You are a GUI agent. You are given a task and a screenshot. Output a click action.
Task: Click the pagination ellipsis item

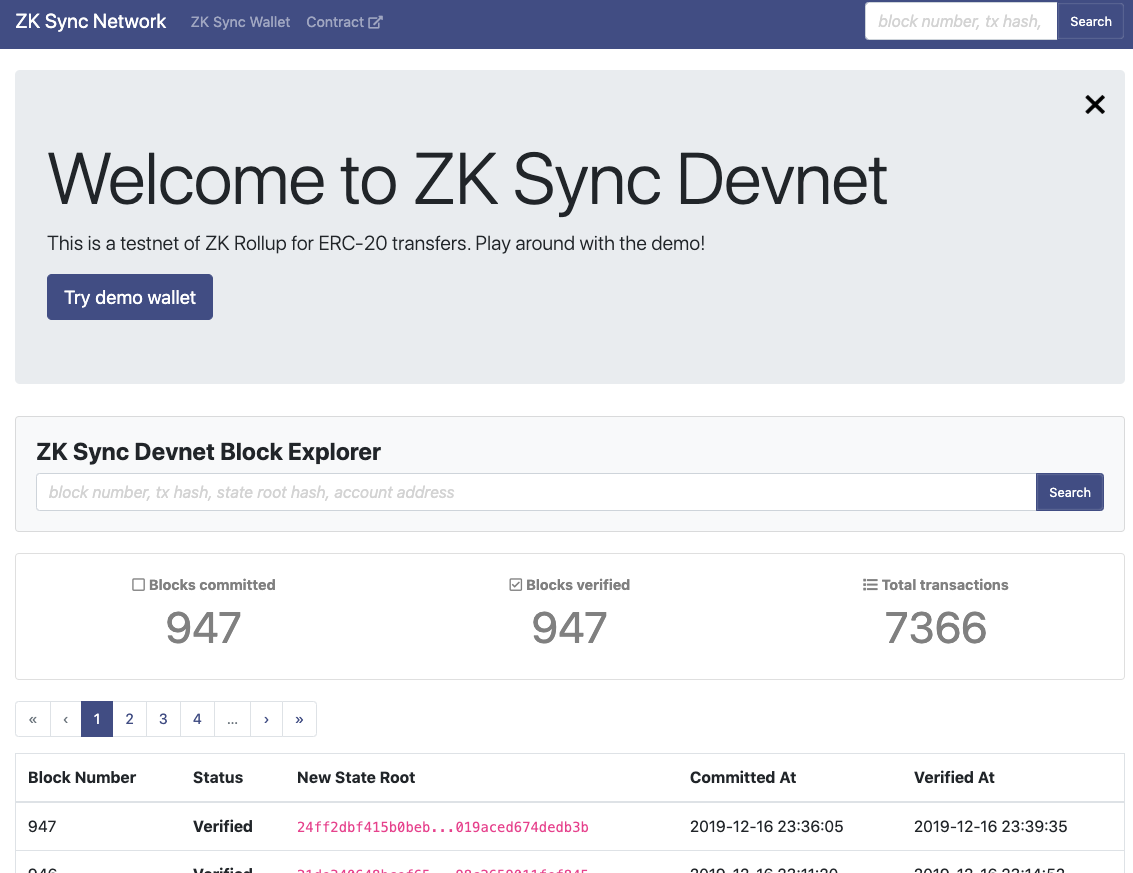tap(232, 719)
